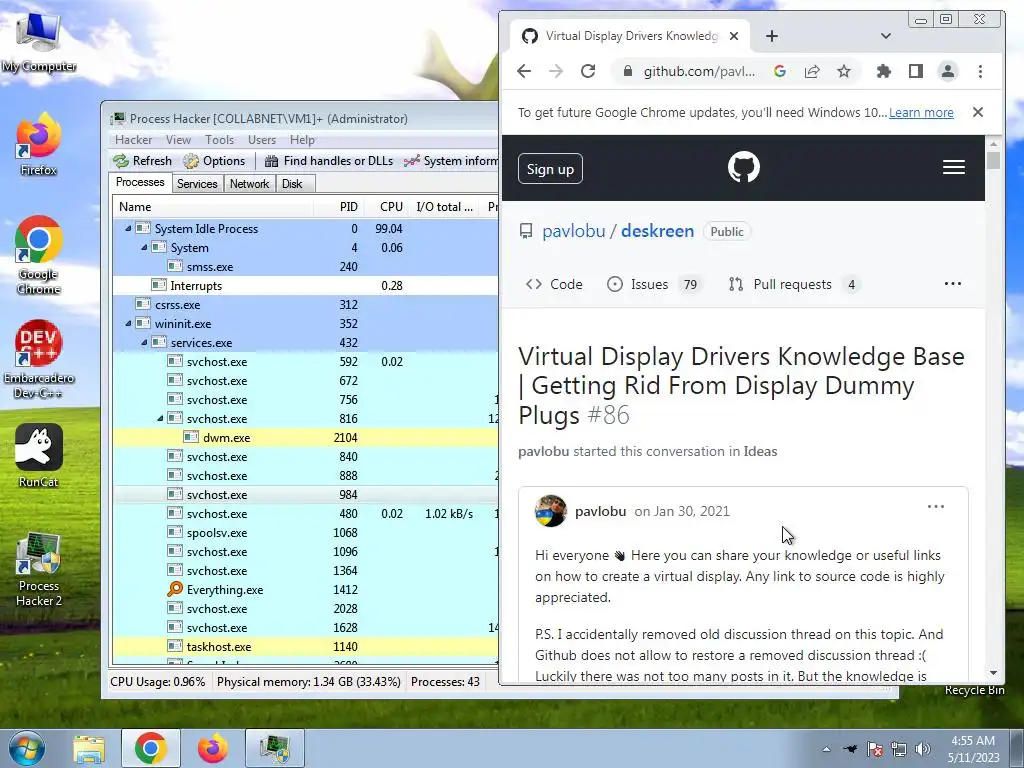1024x768 pixels.
Task: Bookmark this page with star icon
Action: [844, 71]
